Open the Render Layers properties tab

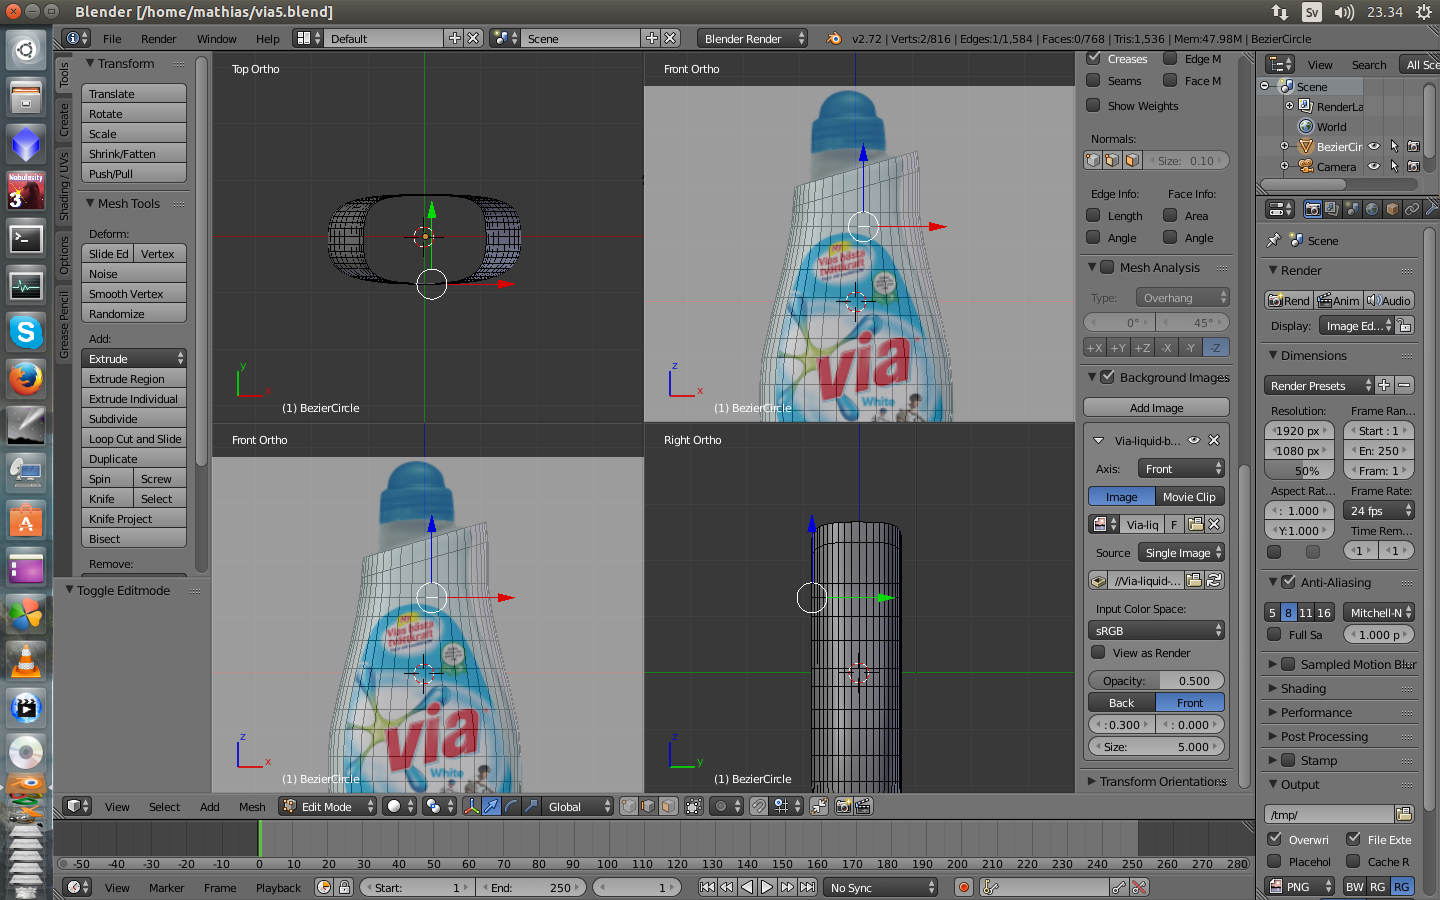pos(1333,209)
